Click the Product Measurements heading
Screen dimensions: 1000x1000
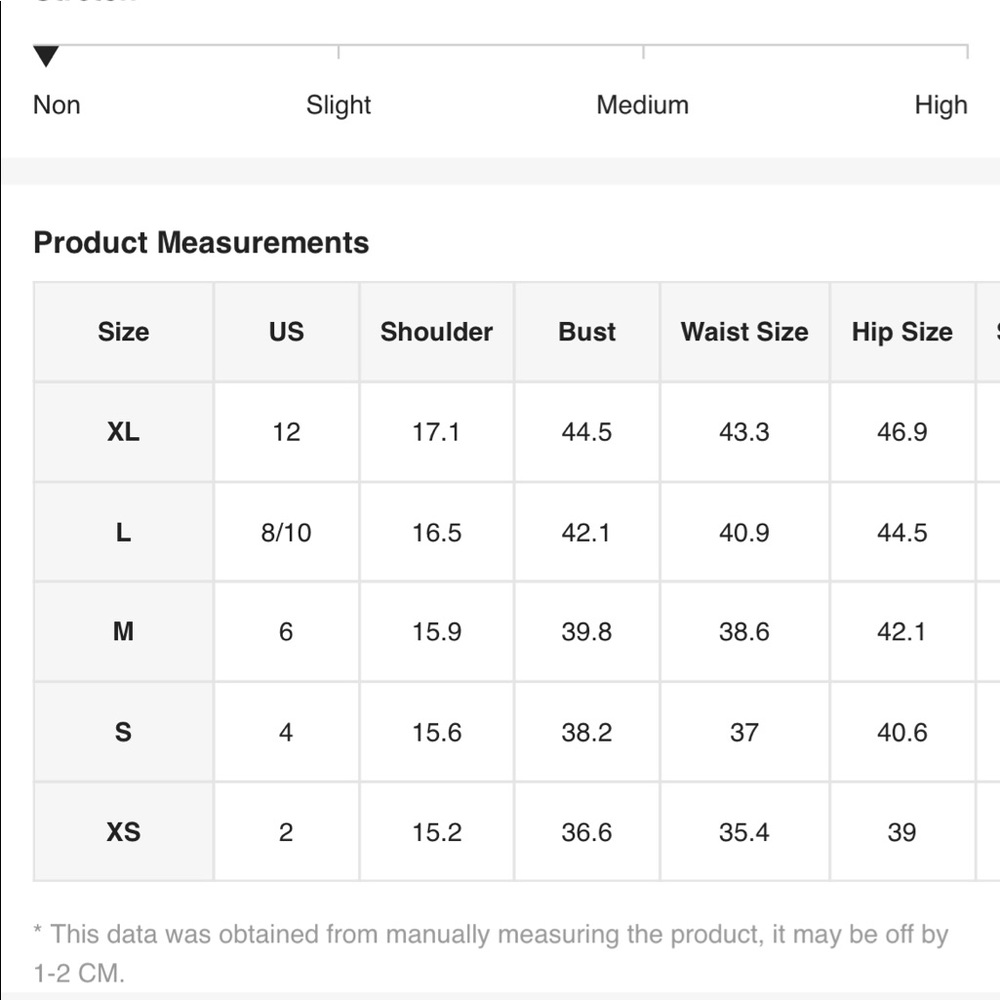(x=201, y=242)
